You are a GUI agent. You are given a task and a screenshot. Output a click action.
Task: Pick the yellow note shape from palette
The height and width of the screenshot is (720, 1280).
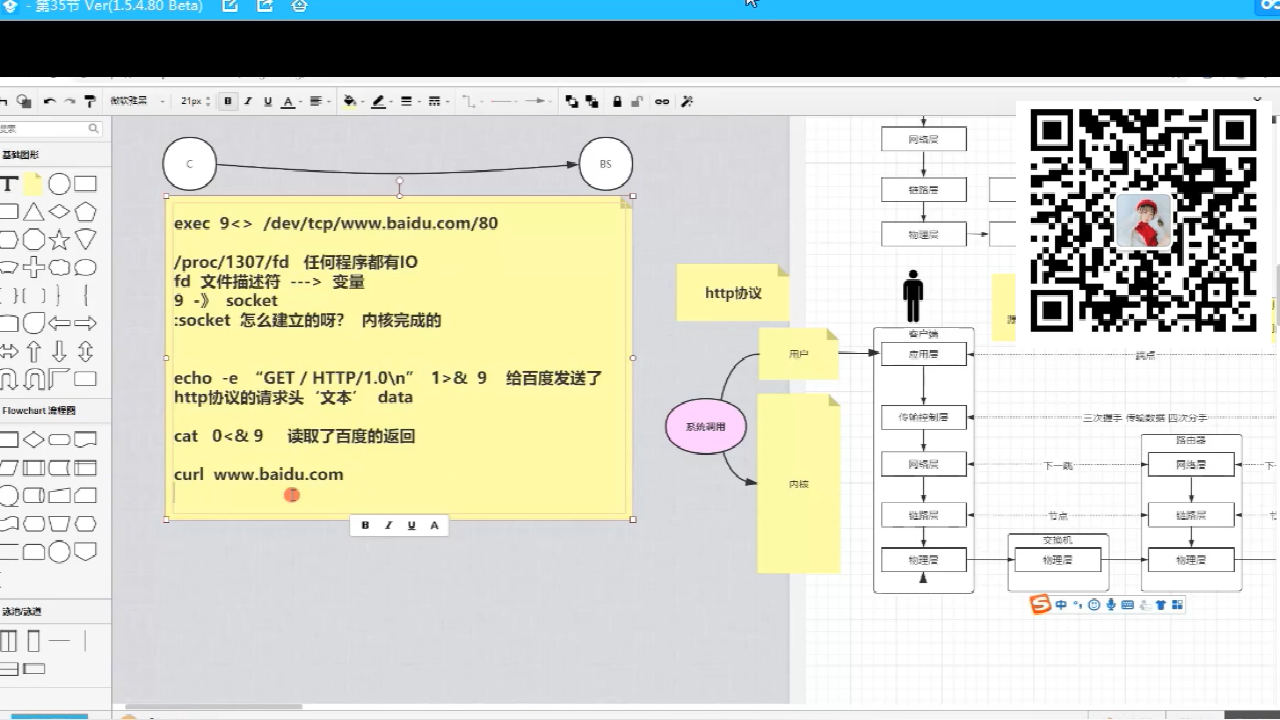33,184
